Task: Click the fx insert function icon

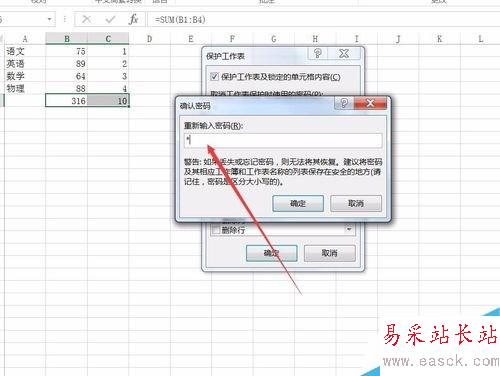Action: click(133, 19)
